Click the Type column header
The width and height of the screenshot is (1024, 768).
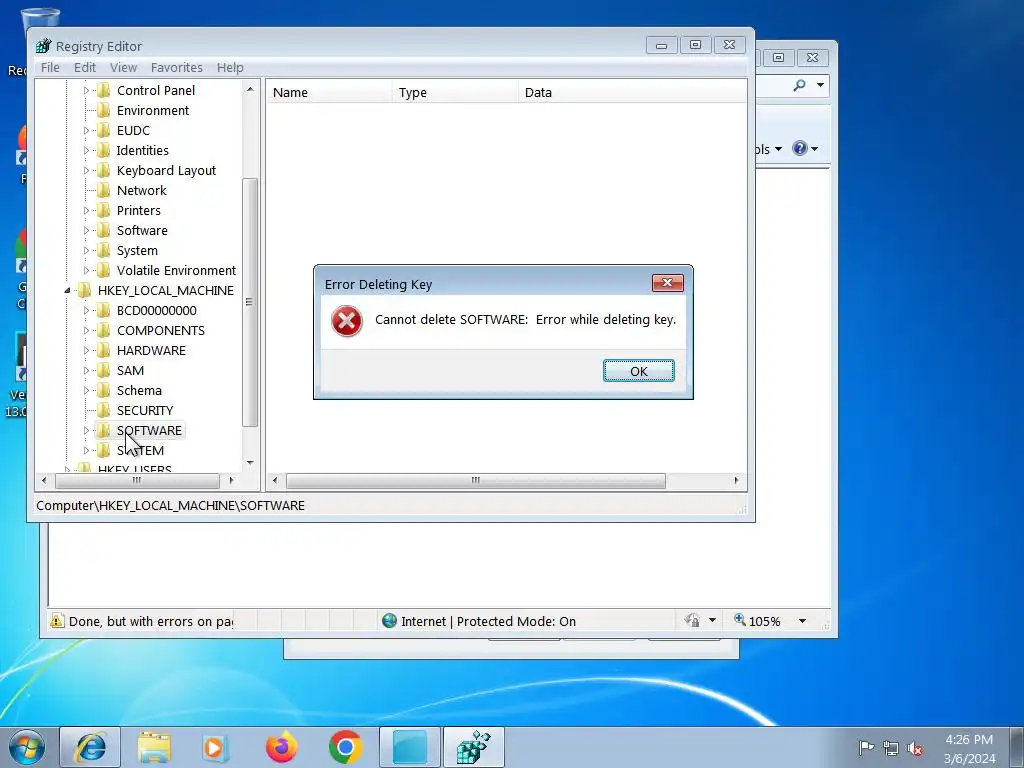[455, 93]
